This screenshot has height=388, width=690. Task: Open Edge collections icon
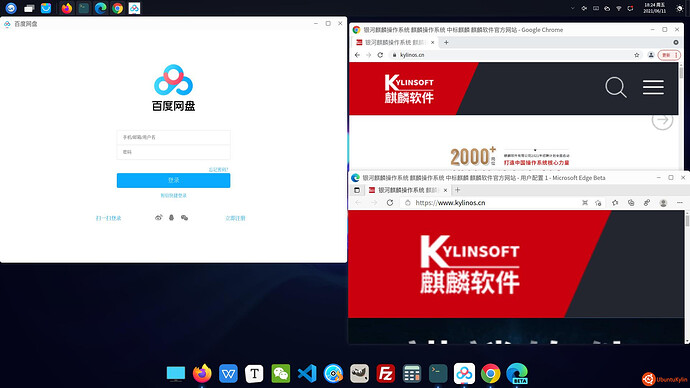[x=631, y=203]
